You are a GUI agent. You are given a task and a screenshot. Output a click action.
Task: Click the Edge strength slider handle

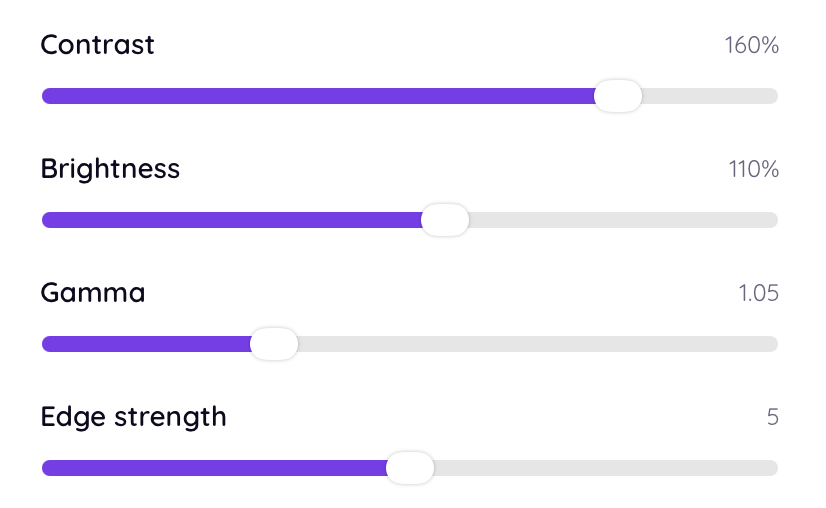410,468
